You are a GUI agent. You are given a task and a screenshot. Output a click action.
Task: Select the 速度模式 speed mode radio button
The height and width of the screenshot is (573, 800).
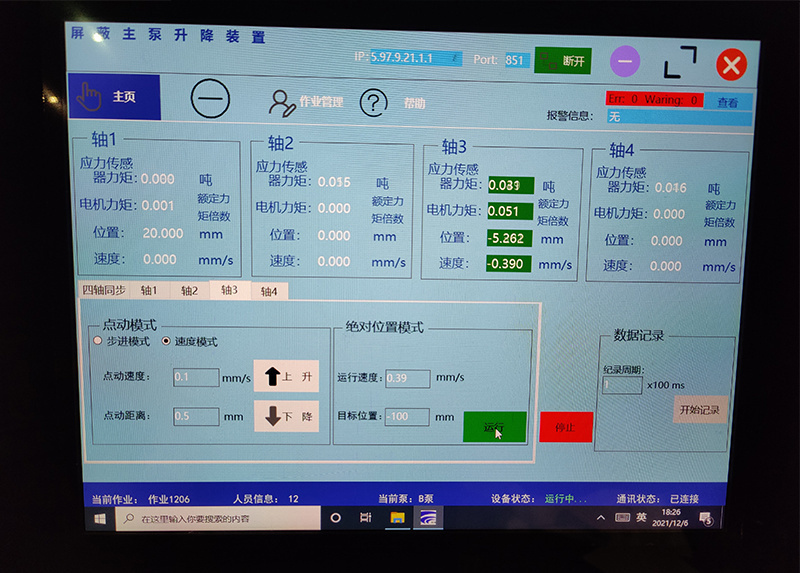[165, 341]
